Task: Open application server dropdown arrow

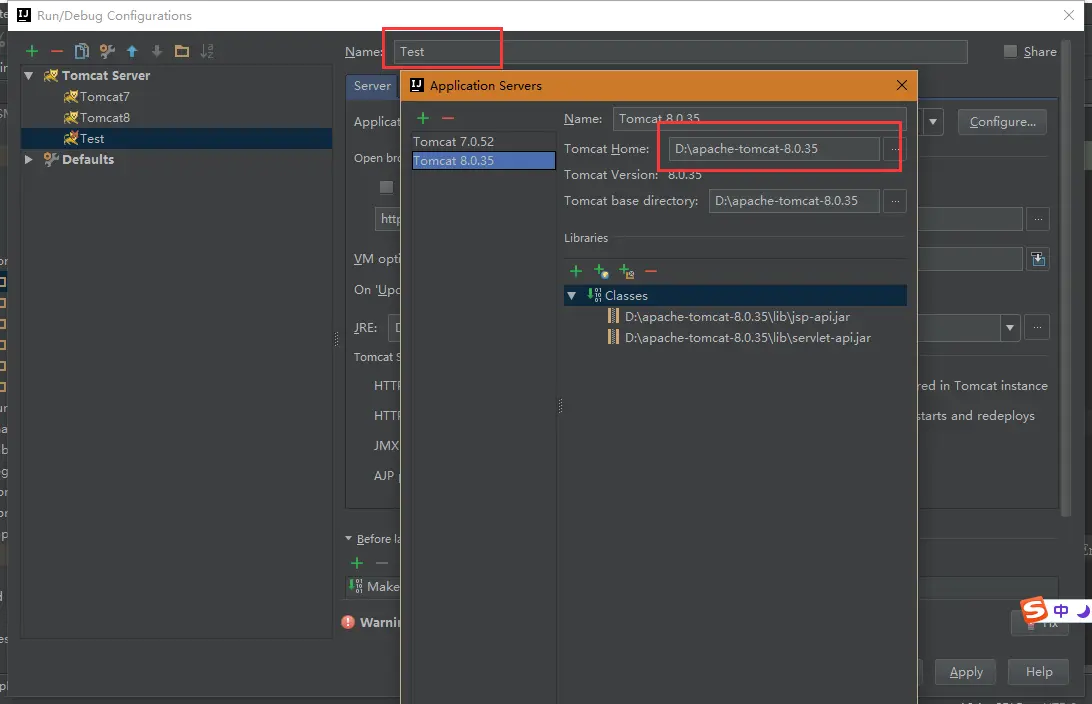Action: (x=933, y=122)
